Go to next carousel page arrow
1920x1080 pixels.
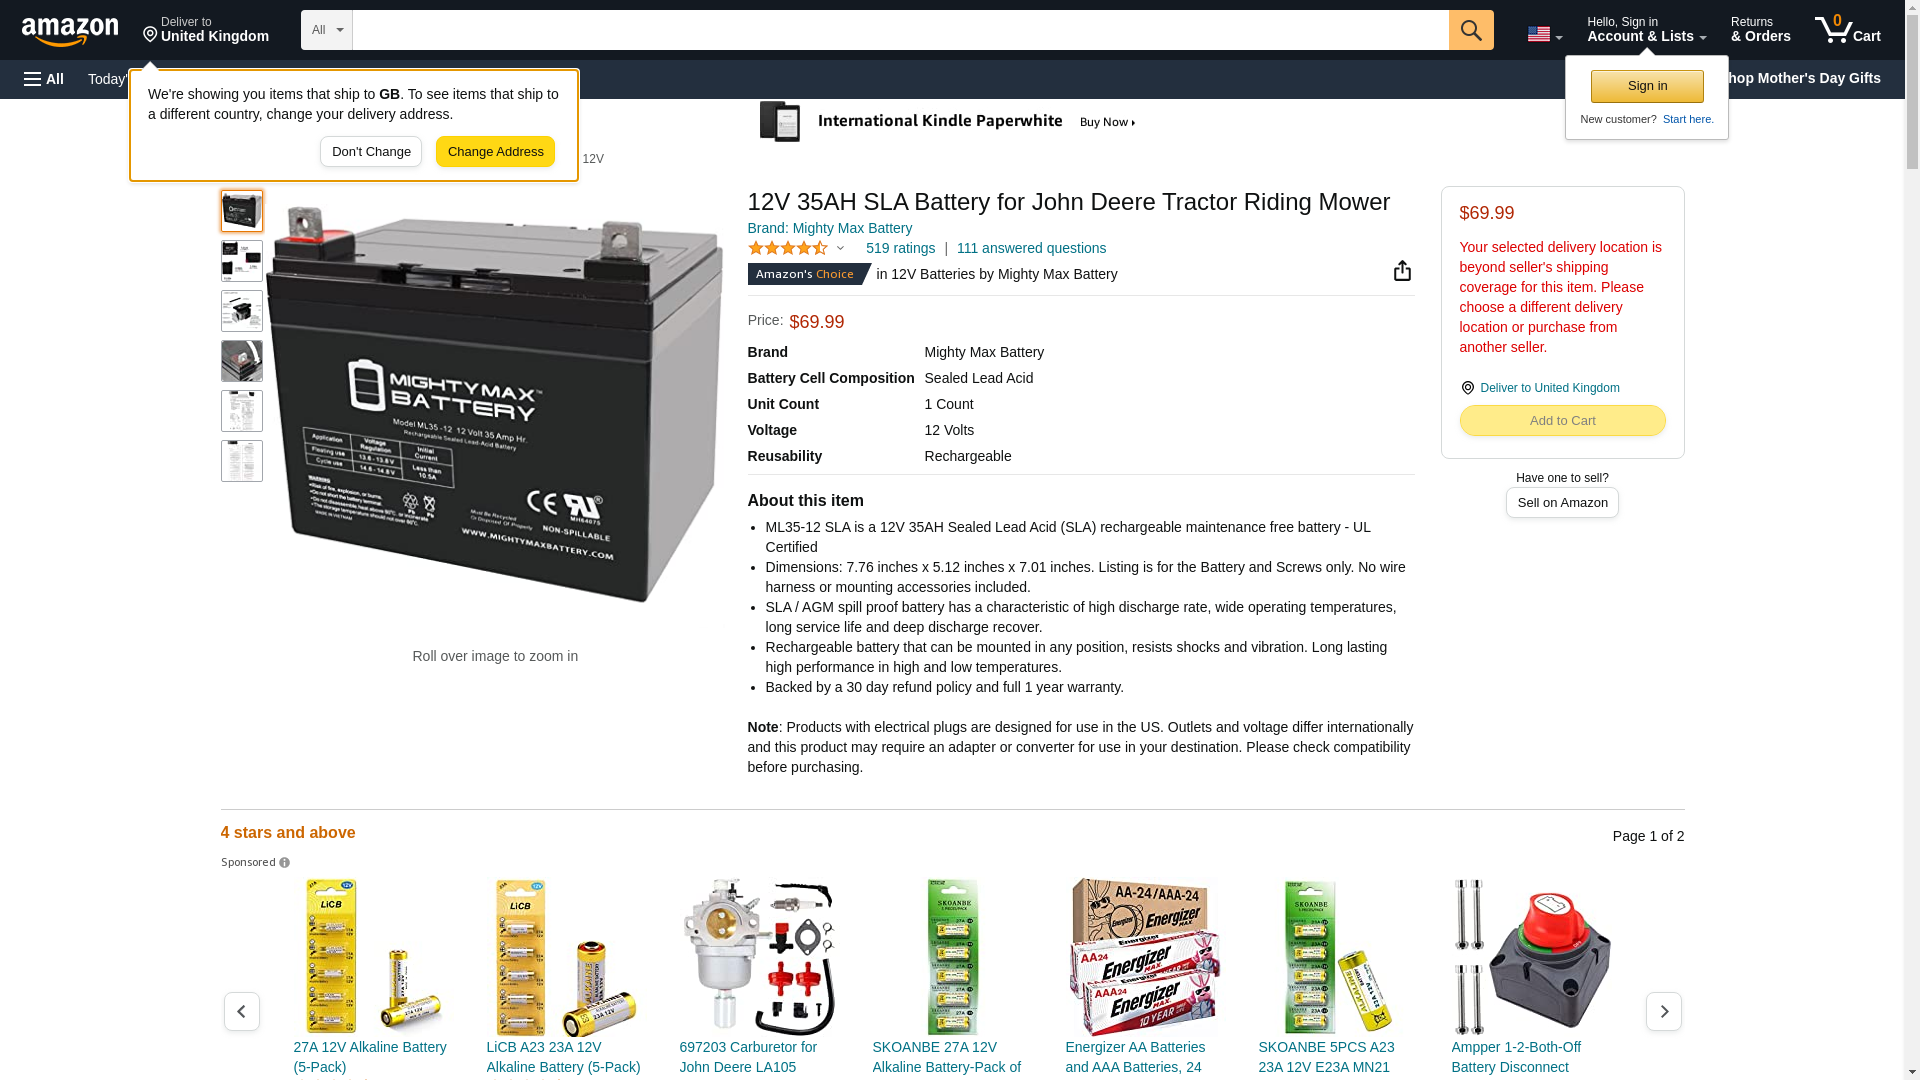click(1663, 1011)
